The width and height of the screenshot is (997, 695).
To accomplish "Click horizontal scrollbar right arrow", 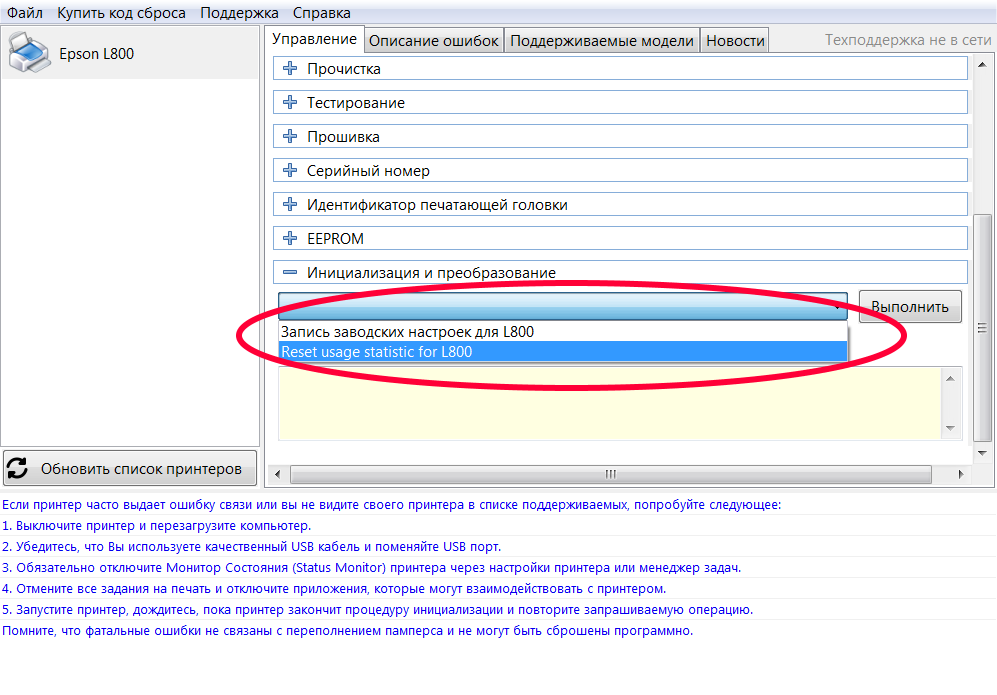I will 960,474.
